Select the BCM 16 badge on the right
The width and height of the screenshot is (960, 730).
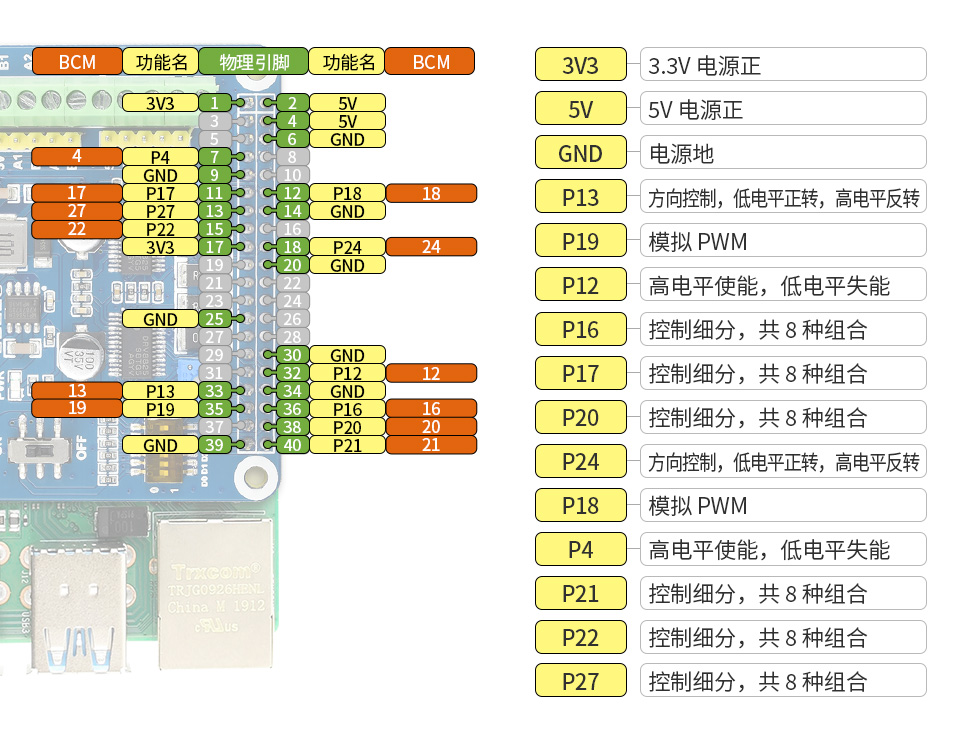(x=430, y=408)
